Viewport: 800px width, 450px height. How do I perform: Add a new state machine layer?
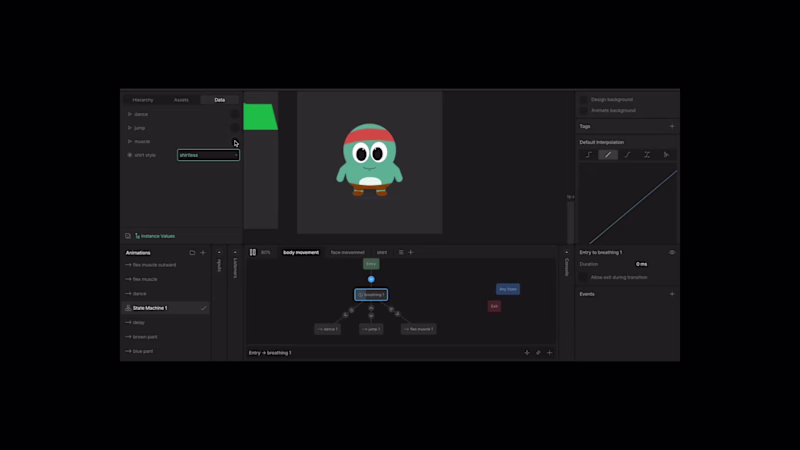coord(411,252)
